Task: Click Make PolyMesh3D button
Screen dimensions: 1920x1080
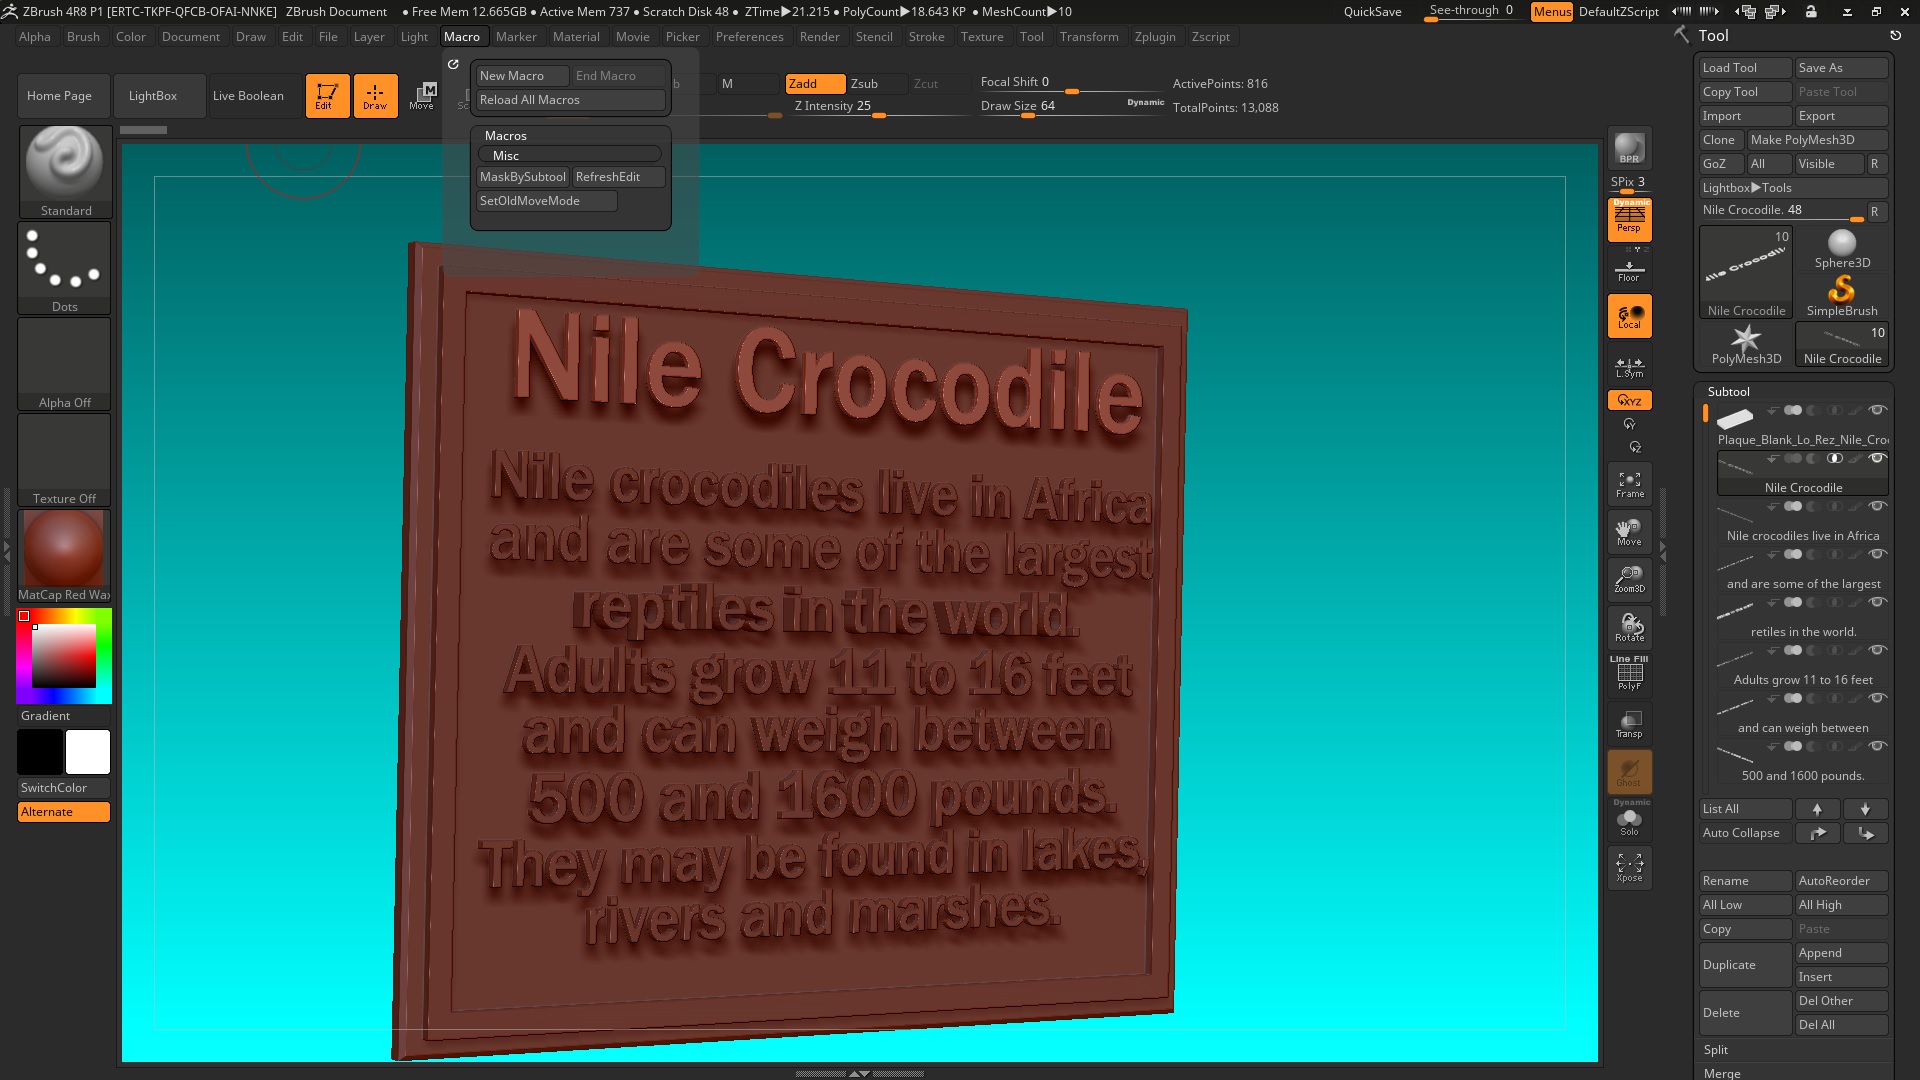Action: pyautogui.click(x=1817, y=140)
